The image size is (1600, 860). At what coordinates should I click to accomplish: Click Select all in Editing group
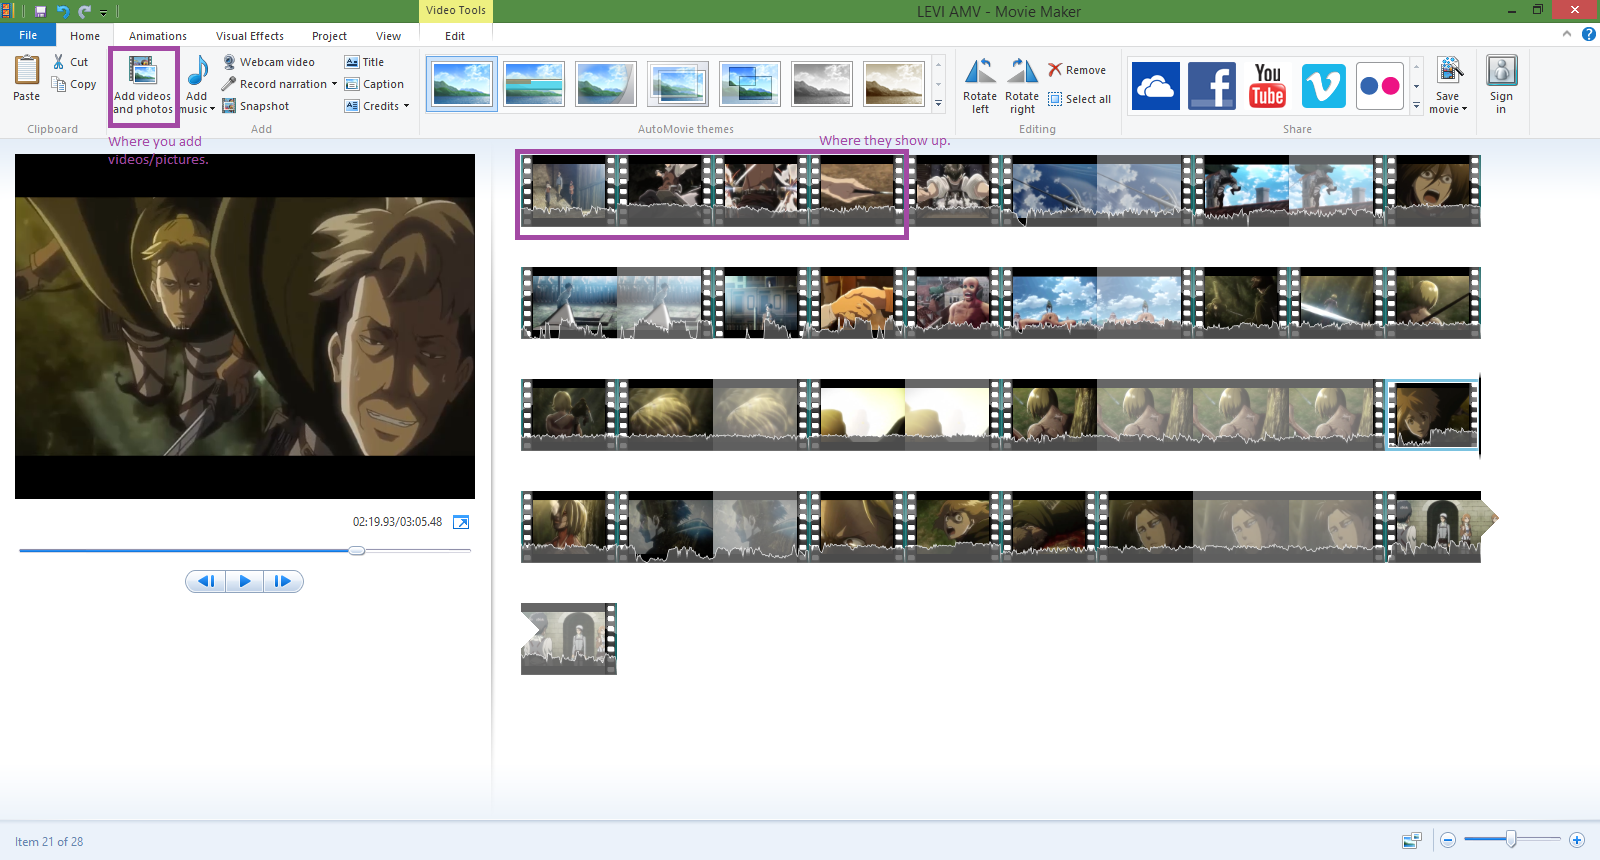click(1079, 99)
